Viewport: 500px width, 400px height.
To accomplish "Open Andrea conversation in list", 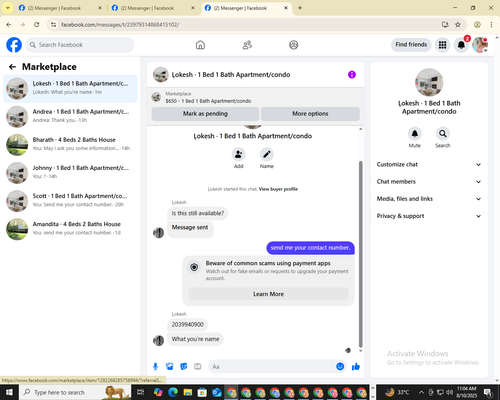I will coord(70,116).
